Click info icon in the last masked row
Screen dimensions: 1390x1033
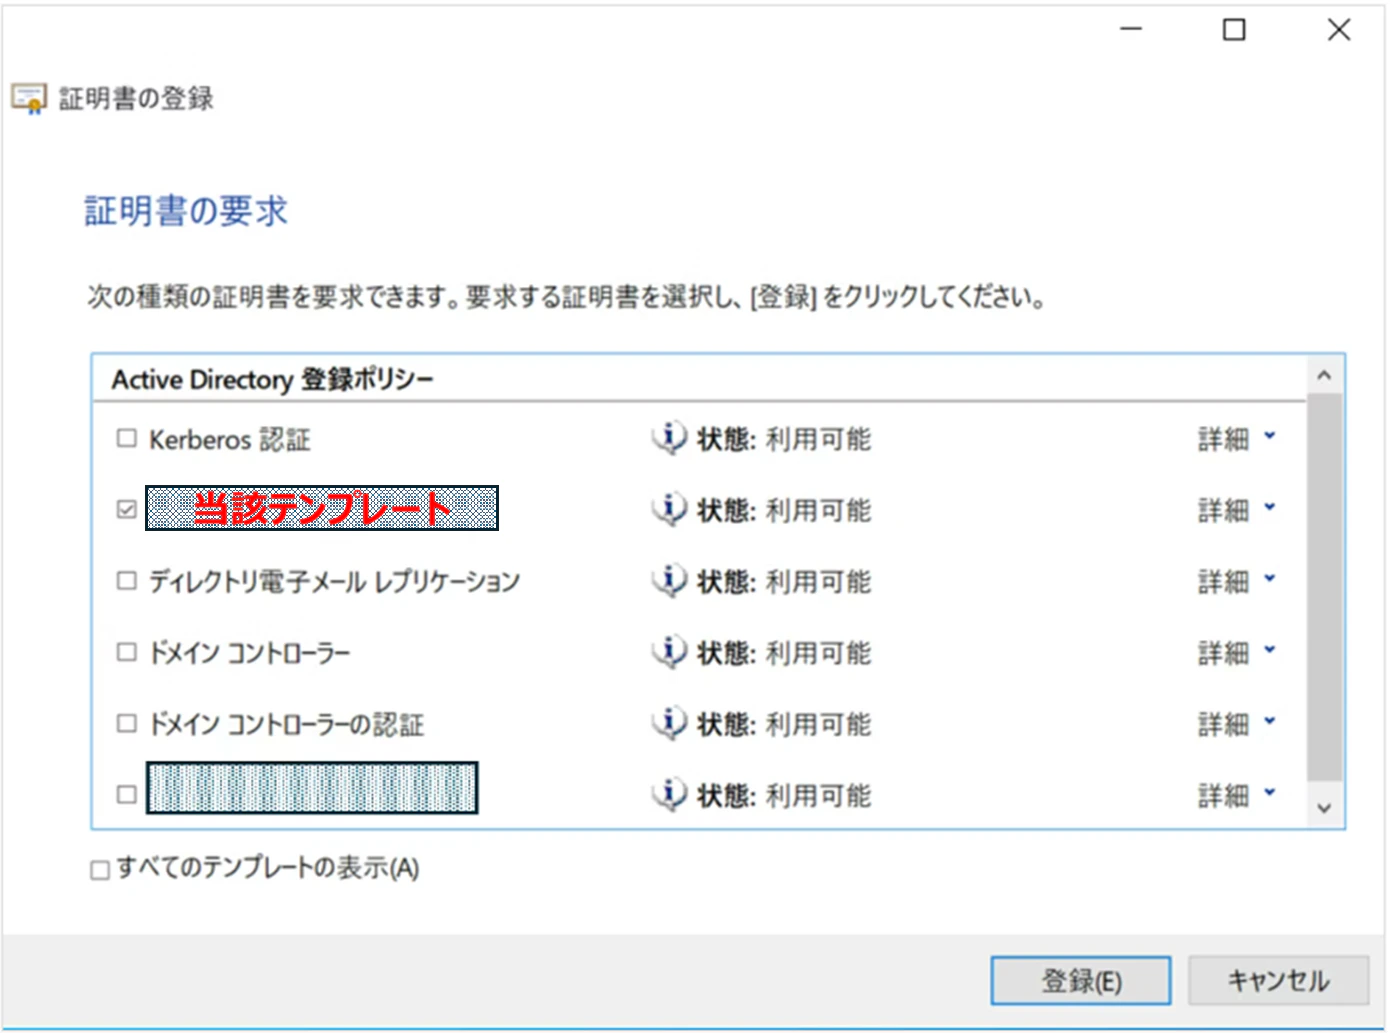669,794
